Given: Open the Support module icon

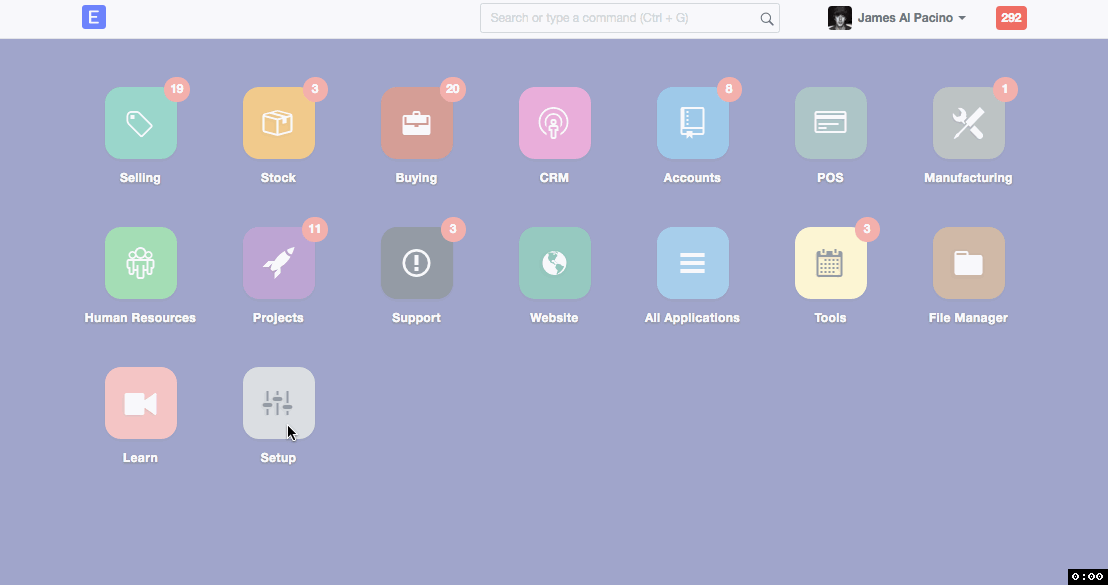Looking at the screenshot, I should (x=417, y=263).
